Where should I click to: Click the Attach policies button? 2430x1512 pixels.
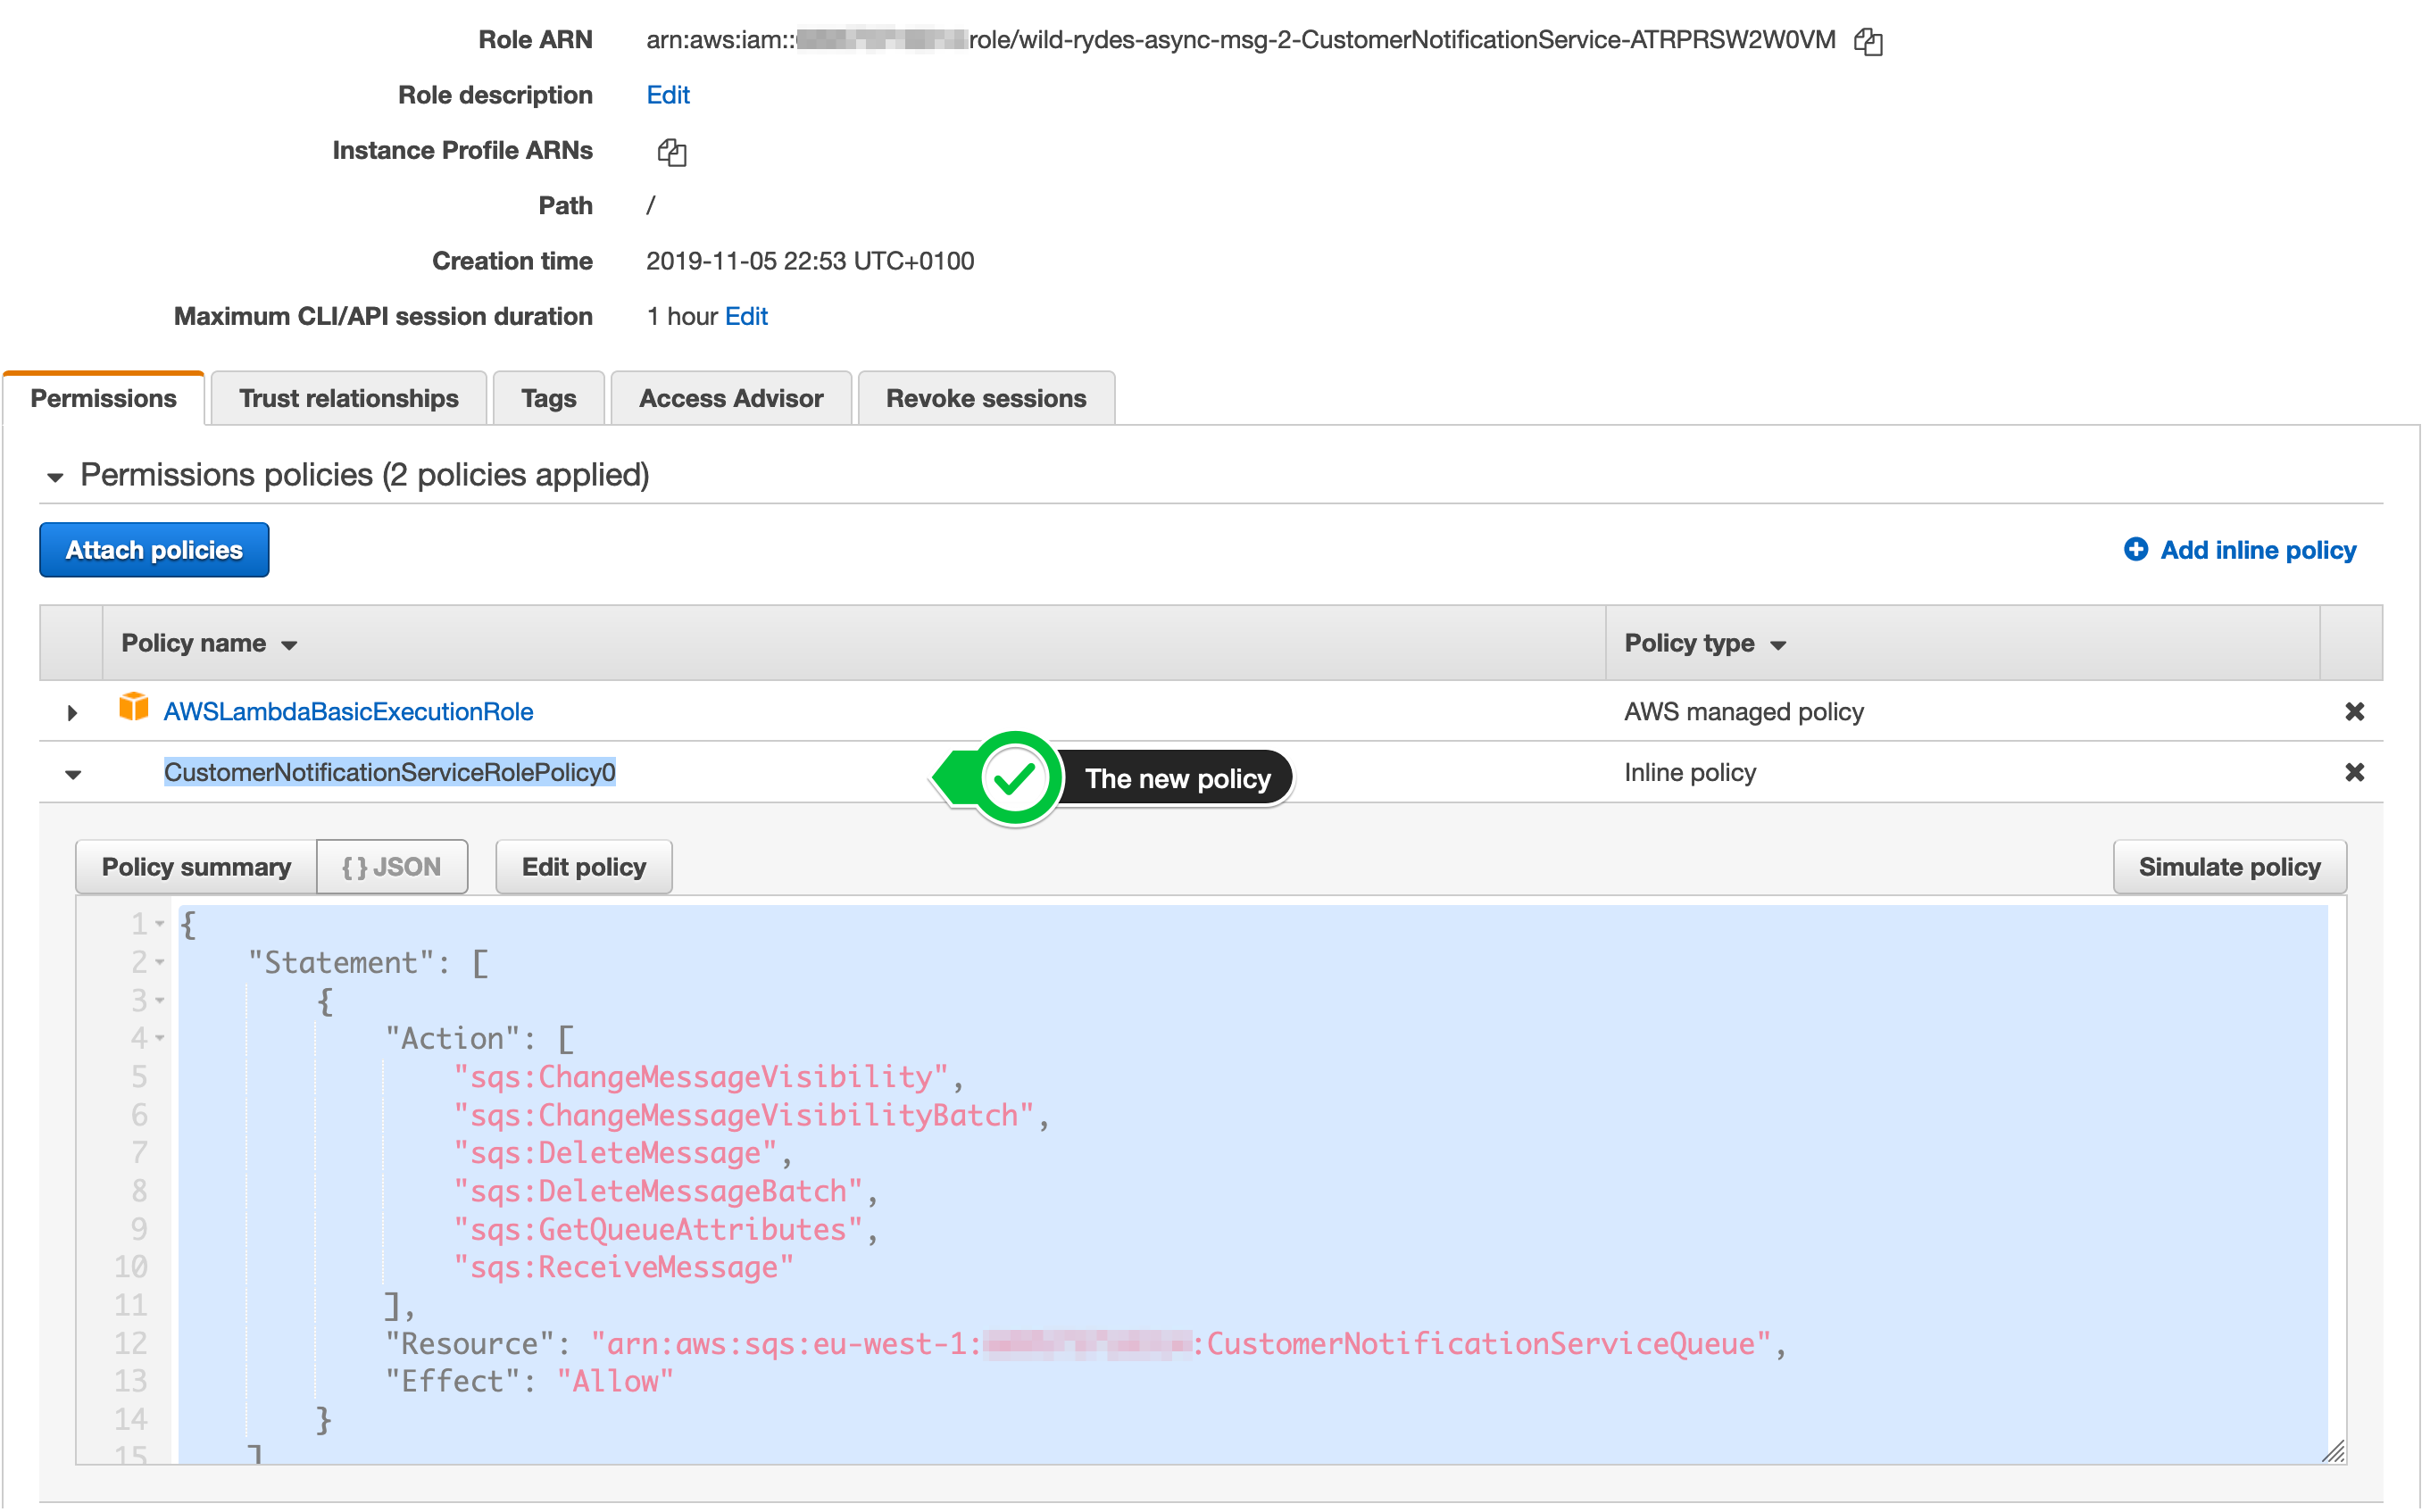155,551
